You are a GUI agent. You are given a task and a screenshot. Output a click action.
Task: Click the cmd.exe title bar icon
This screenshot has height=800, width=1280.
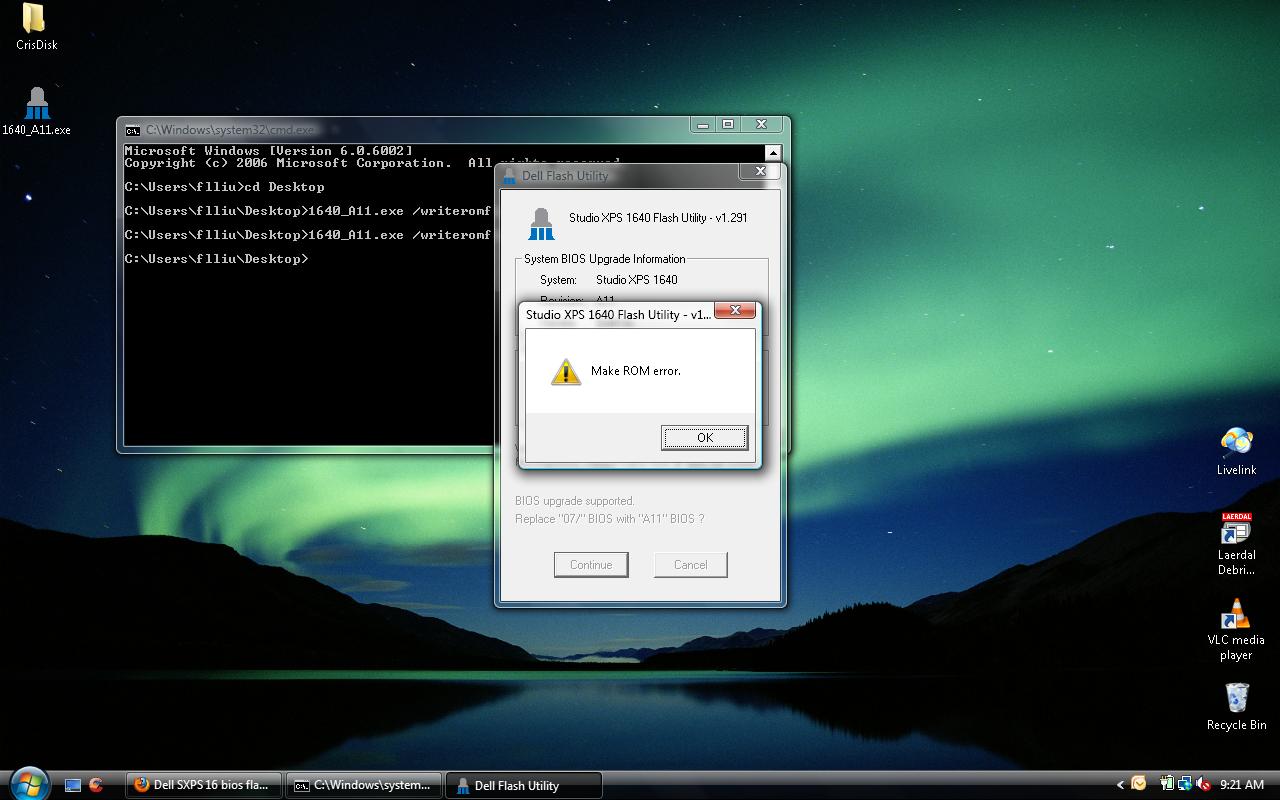pos(133,130)
